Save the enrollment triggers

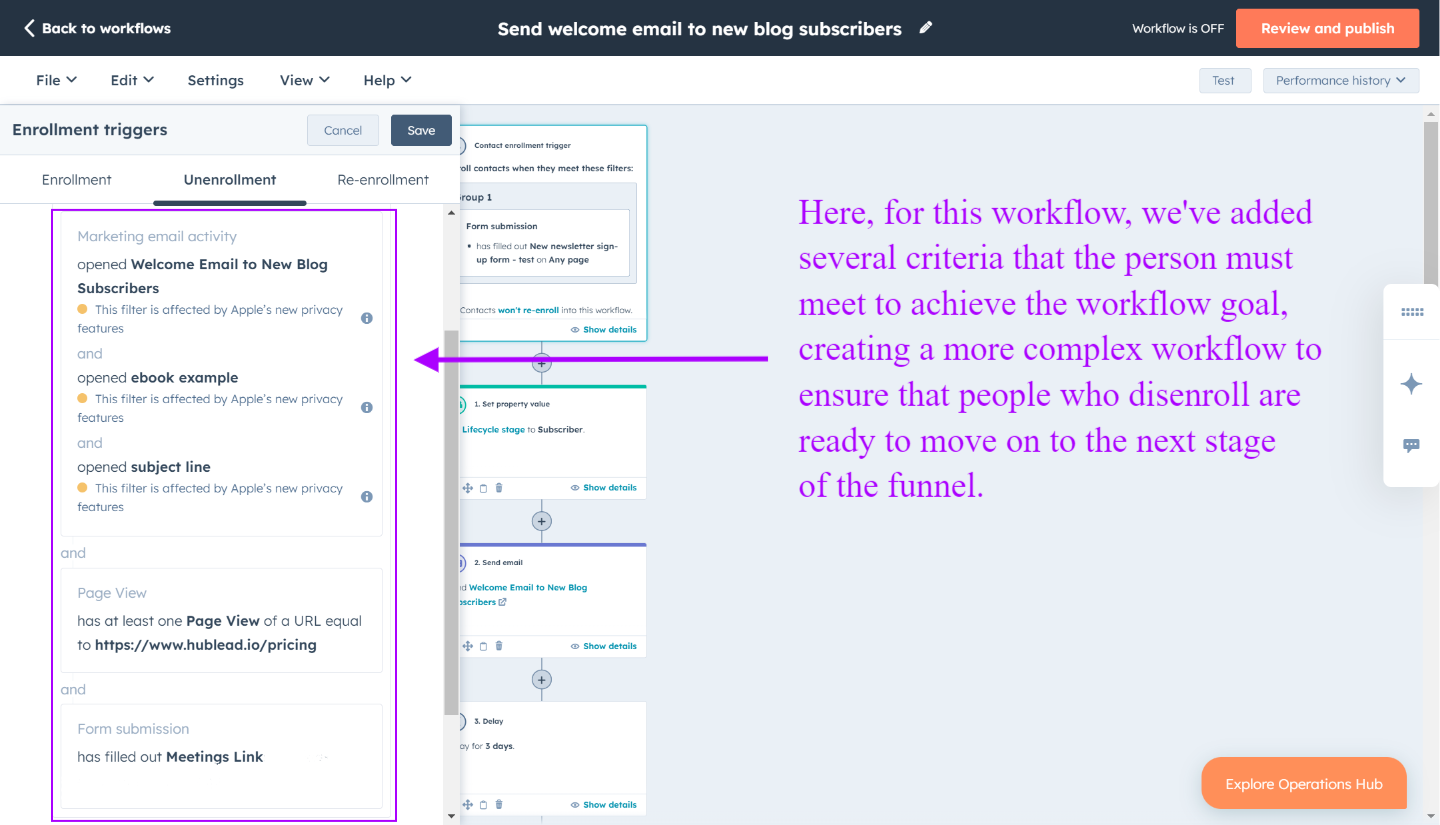click(421, 130)
